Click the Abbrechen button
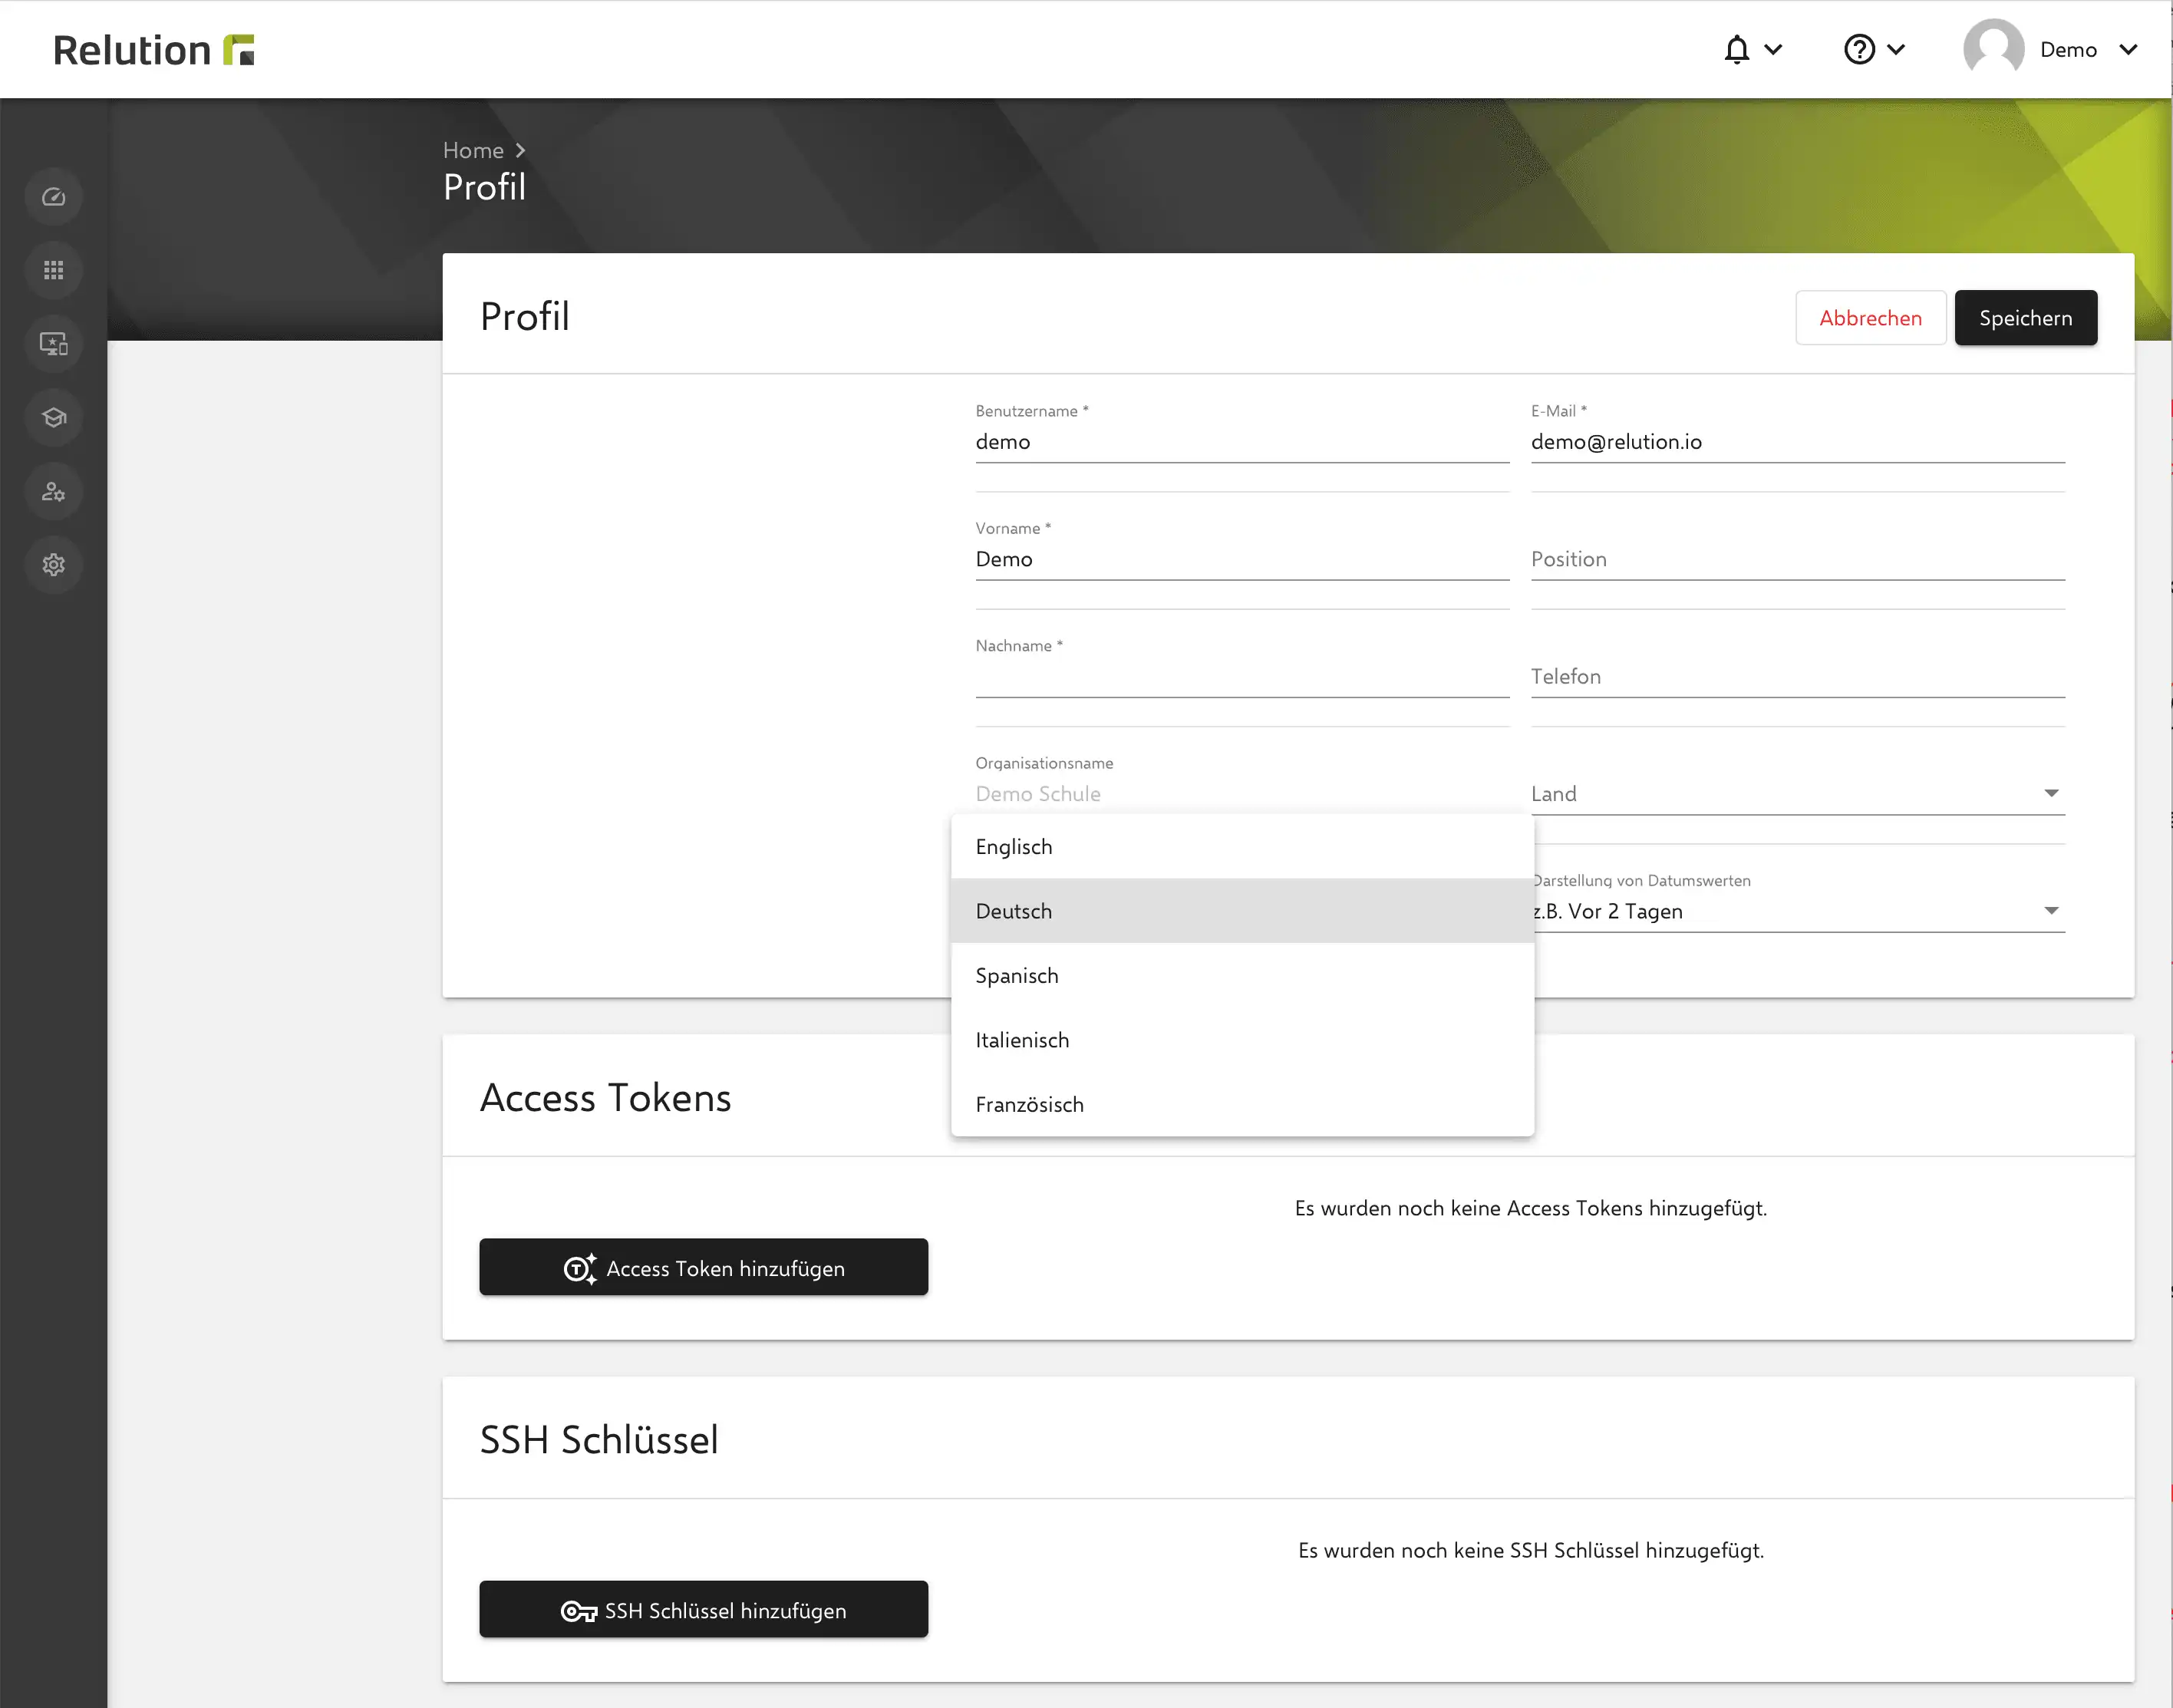The width and height of the screenshot is (2173, 1708). 1870,318
